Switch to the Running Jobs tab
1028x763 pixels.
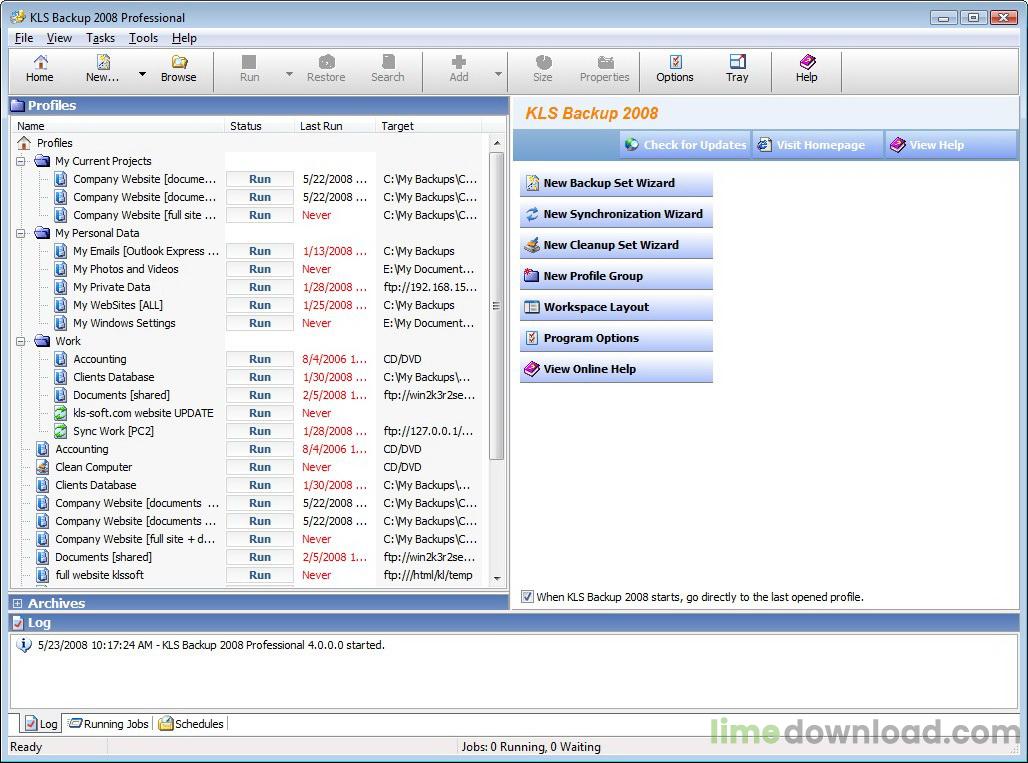click(x=108, y=724)
